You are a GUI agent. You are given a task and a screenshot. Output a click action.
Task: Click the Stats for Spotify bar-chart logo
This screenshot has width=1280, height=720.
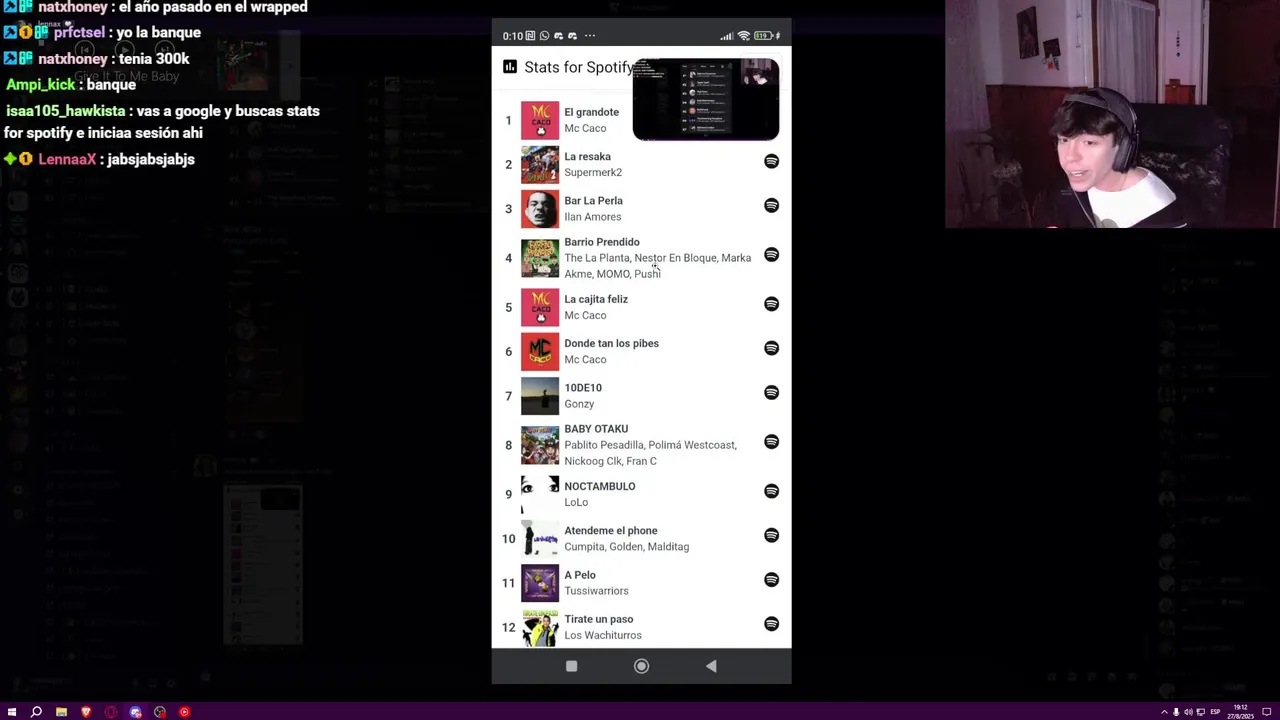pos(510,67)
